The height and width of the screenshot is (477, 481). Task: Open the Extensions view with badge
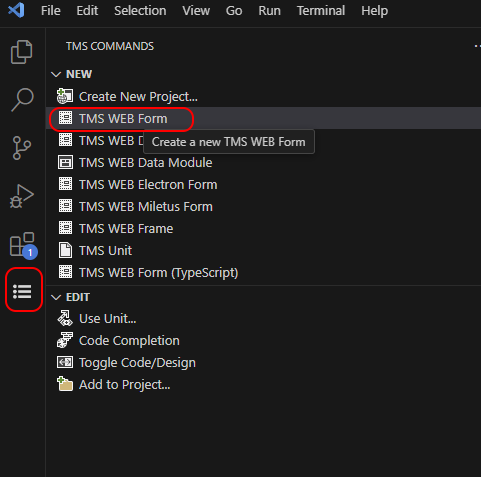click(x=23, y=245)
